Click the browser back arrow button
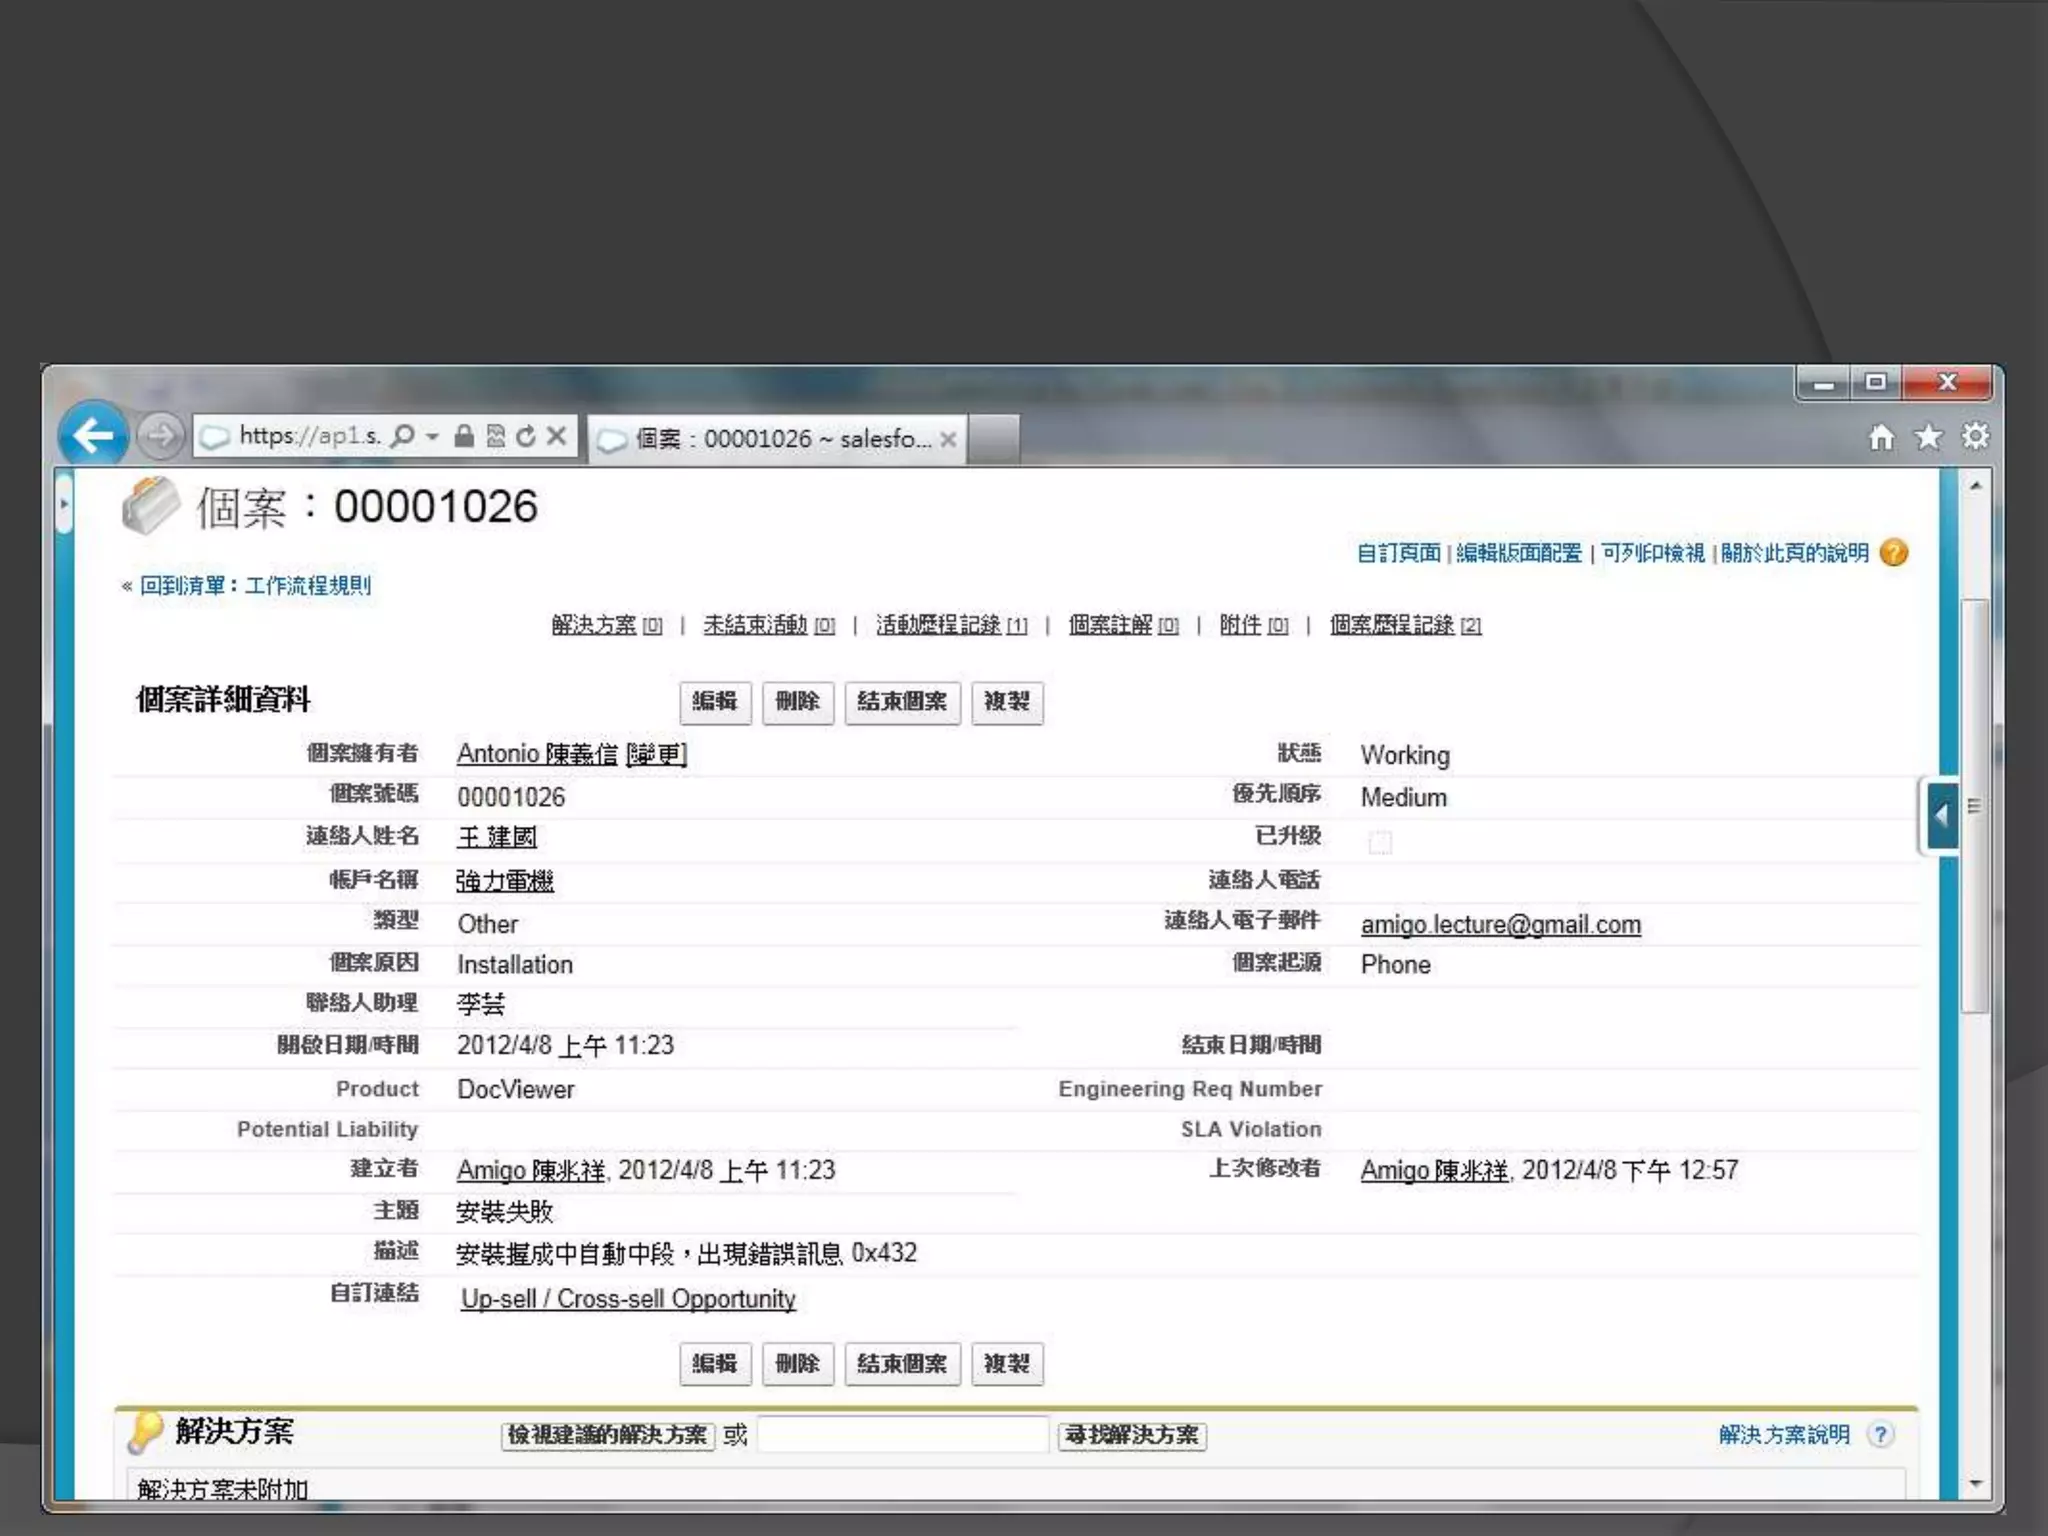 coord(93,436)
